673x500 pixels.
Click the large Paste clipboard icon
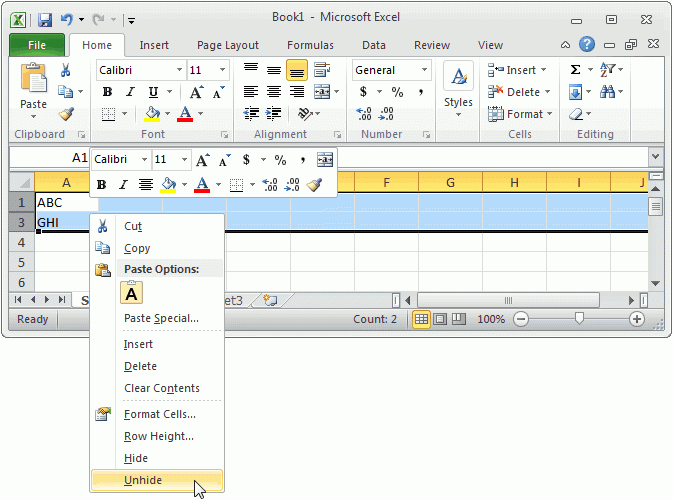(x=33, y=85)
